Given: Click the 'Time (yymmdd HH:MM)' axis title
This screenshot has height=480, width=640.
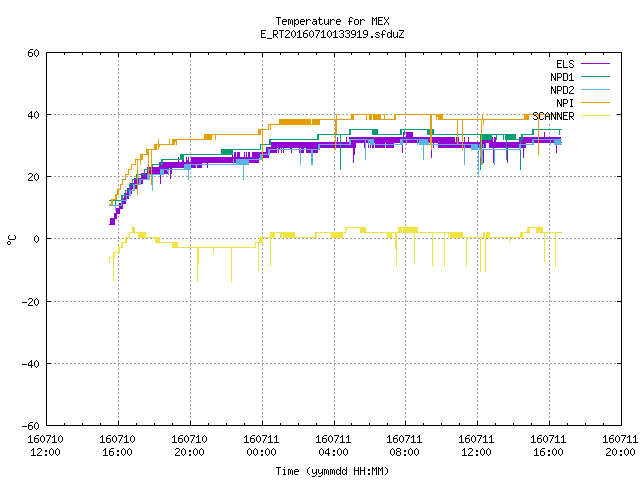Looking at the screenshot, I should pyautogui.click(x=332, y=471).
